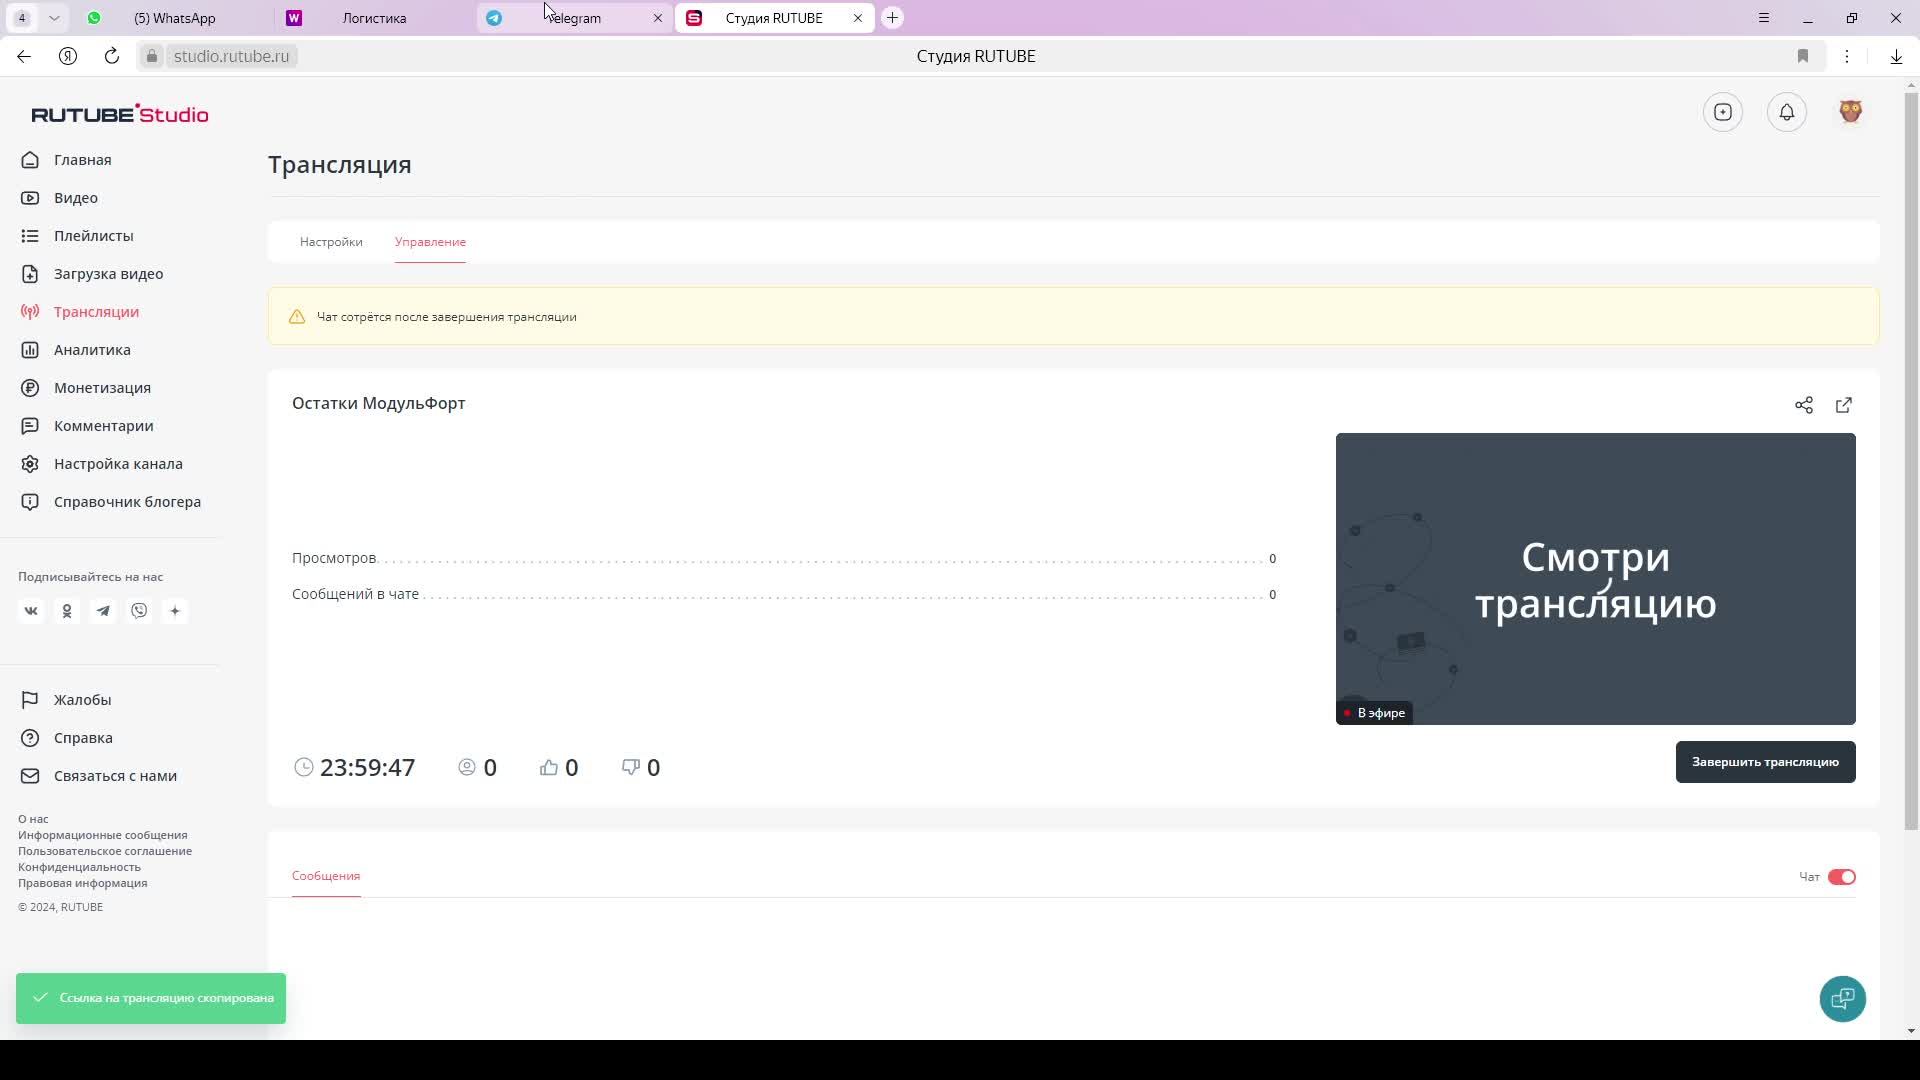1920x1080 pixels.
Task: Open the owl profile avatar
Action: point(1850,112)
